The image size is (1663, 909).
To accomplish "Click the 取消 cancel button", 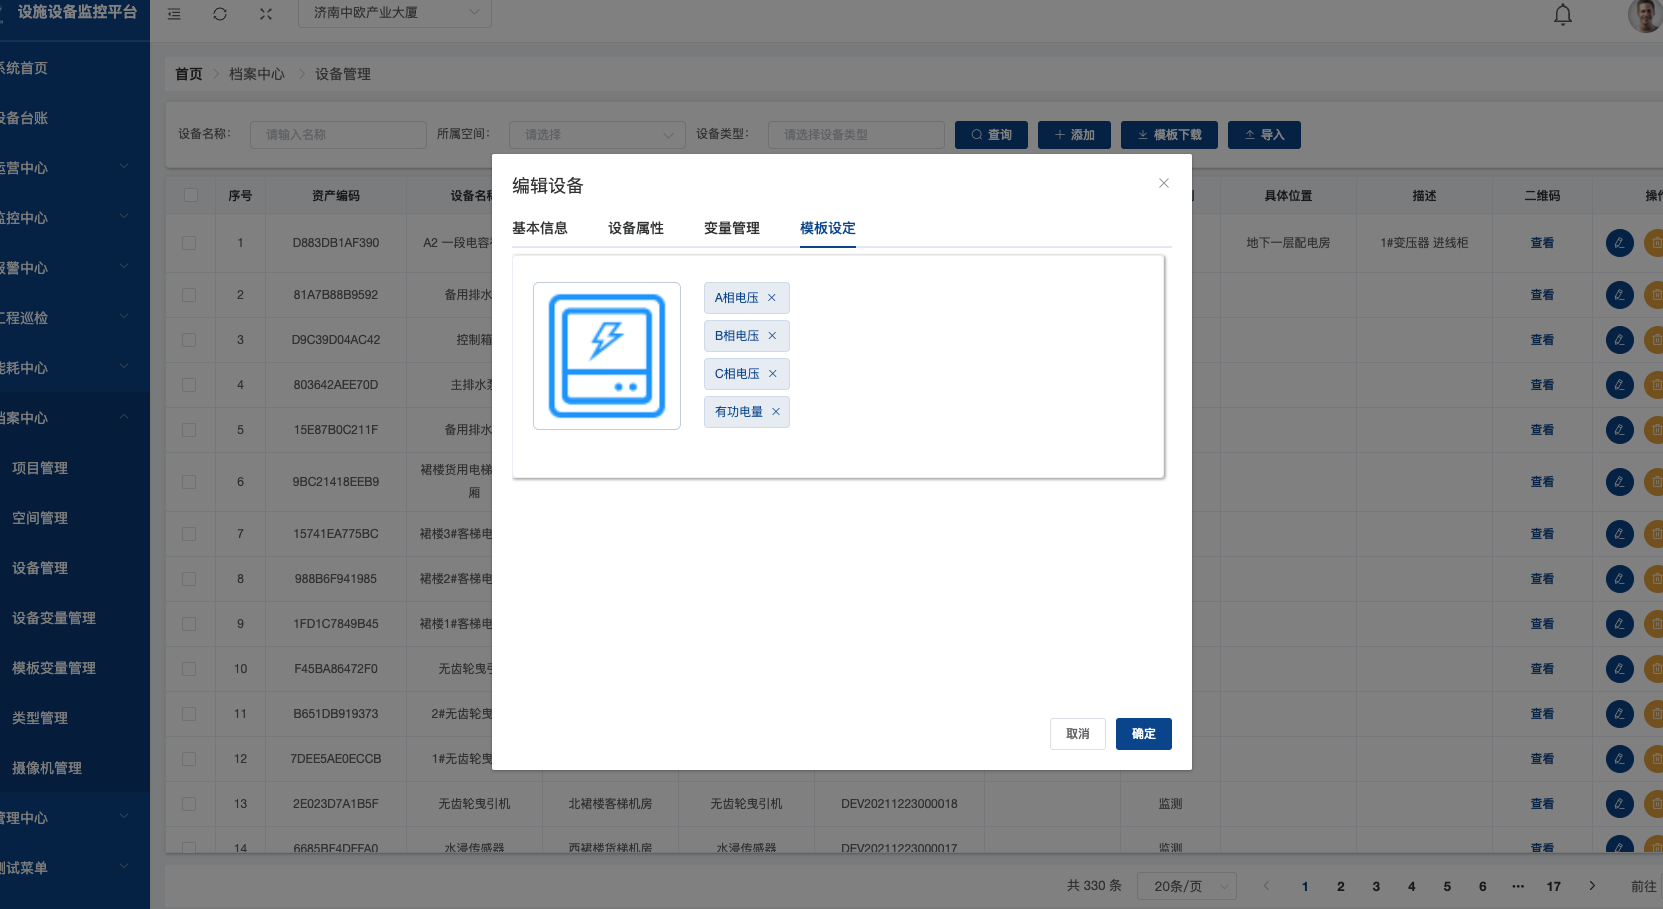I will 1077,734.
